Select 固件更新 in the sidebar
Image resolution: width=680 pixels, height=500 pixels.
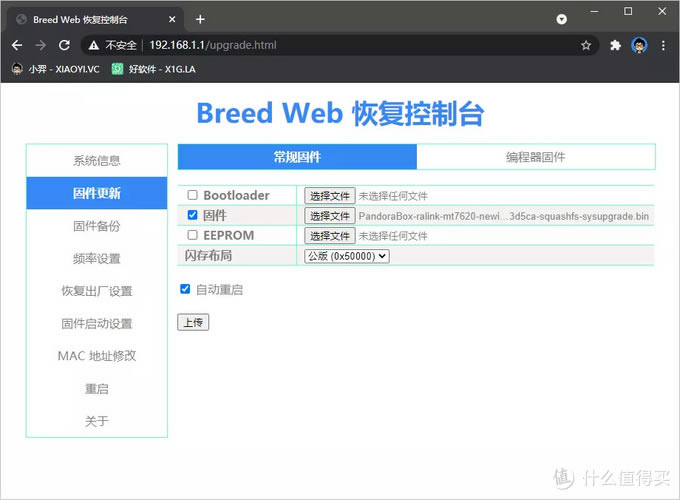(x=97, y=193)
